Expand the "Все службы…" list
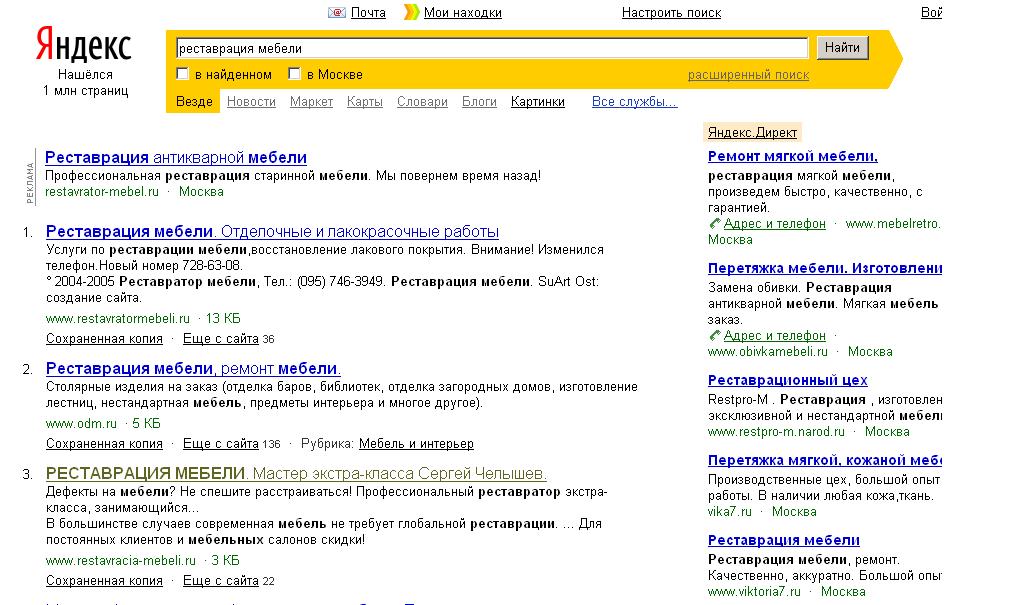Image resolution: width=1022 pixels, height=605 pixels. (x=634, y=102)
